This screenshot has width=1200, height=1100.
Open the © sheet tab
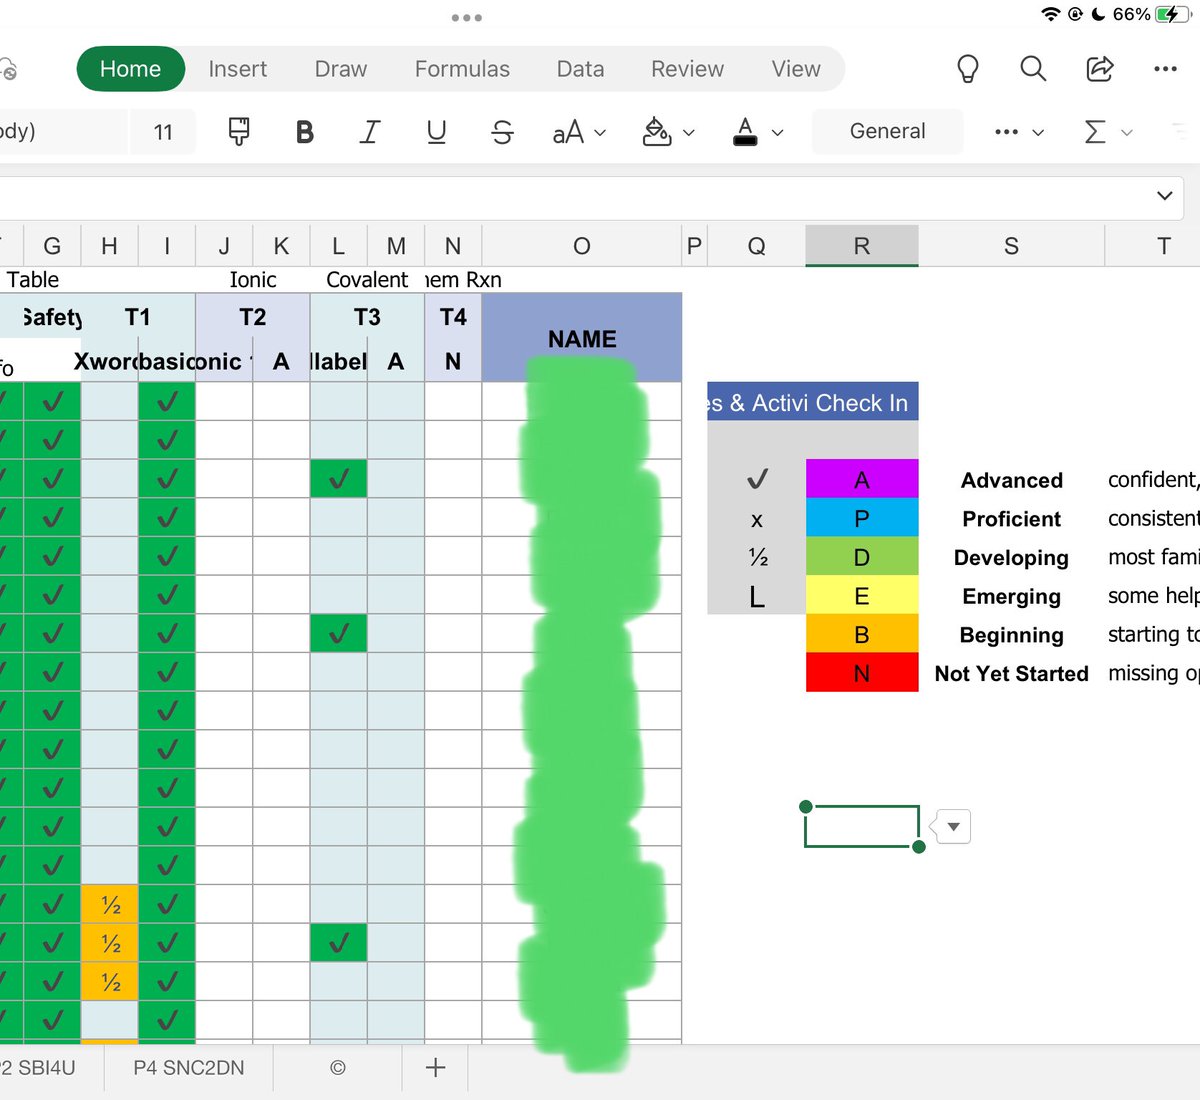(338, 1068)
